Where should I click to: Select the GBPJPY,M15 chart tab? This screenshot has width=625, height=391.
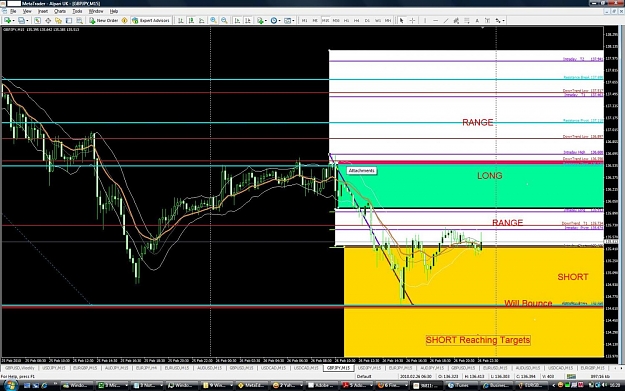[338, 368]
